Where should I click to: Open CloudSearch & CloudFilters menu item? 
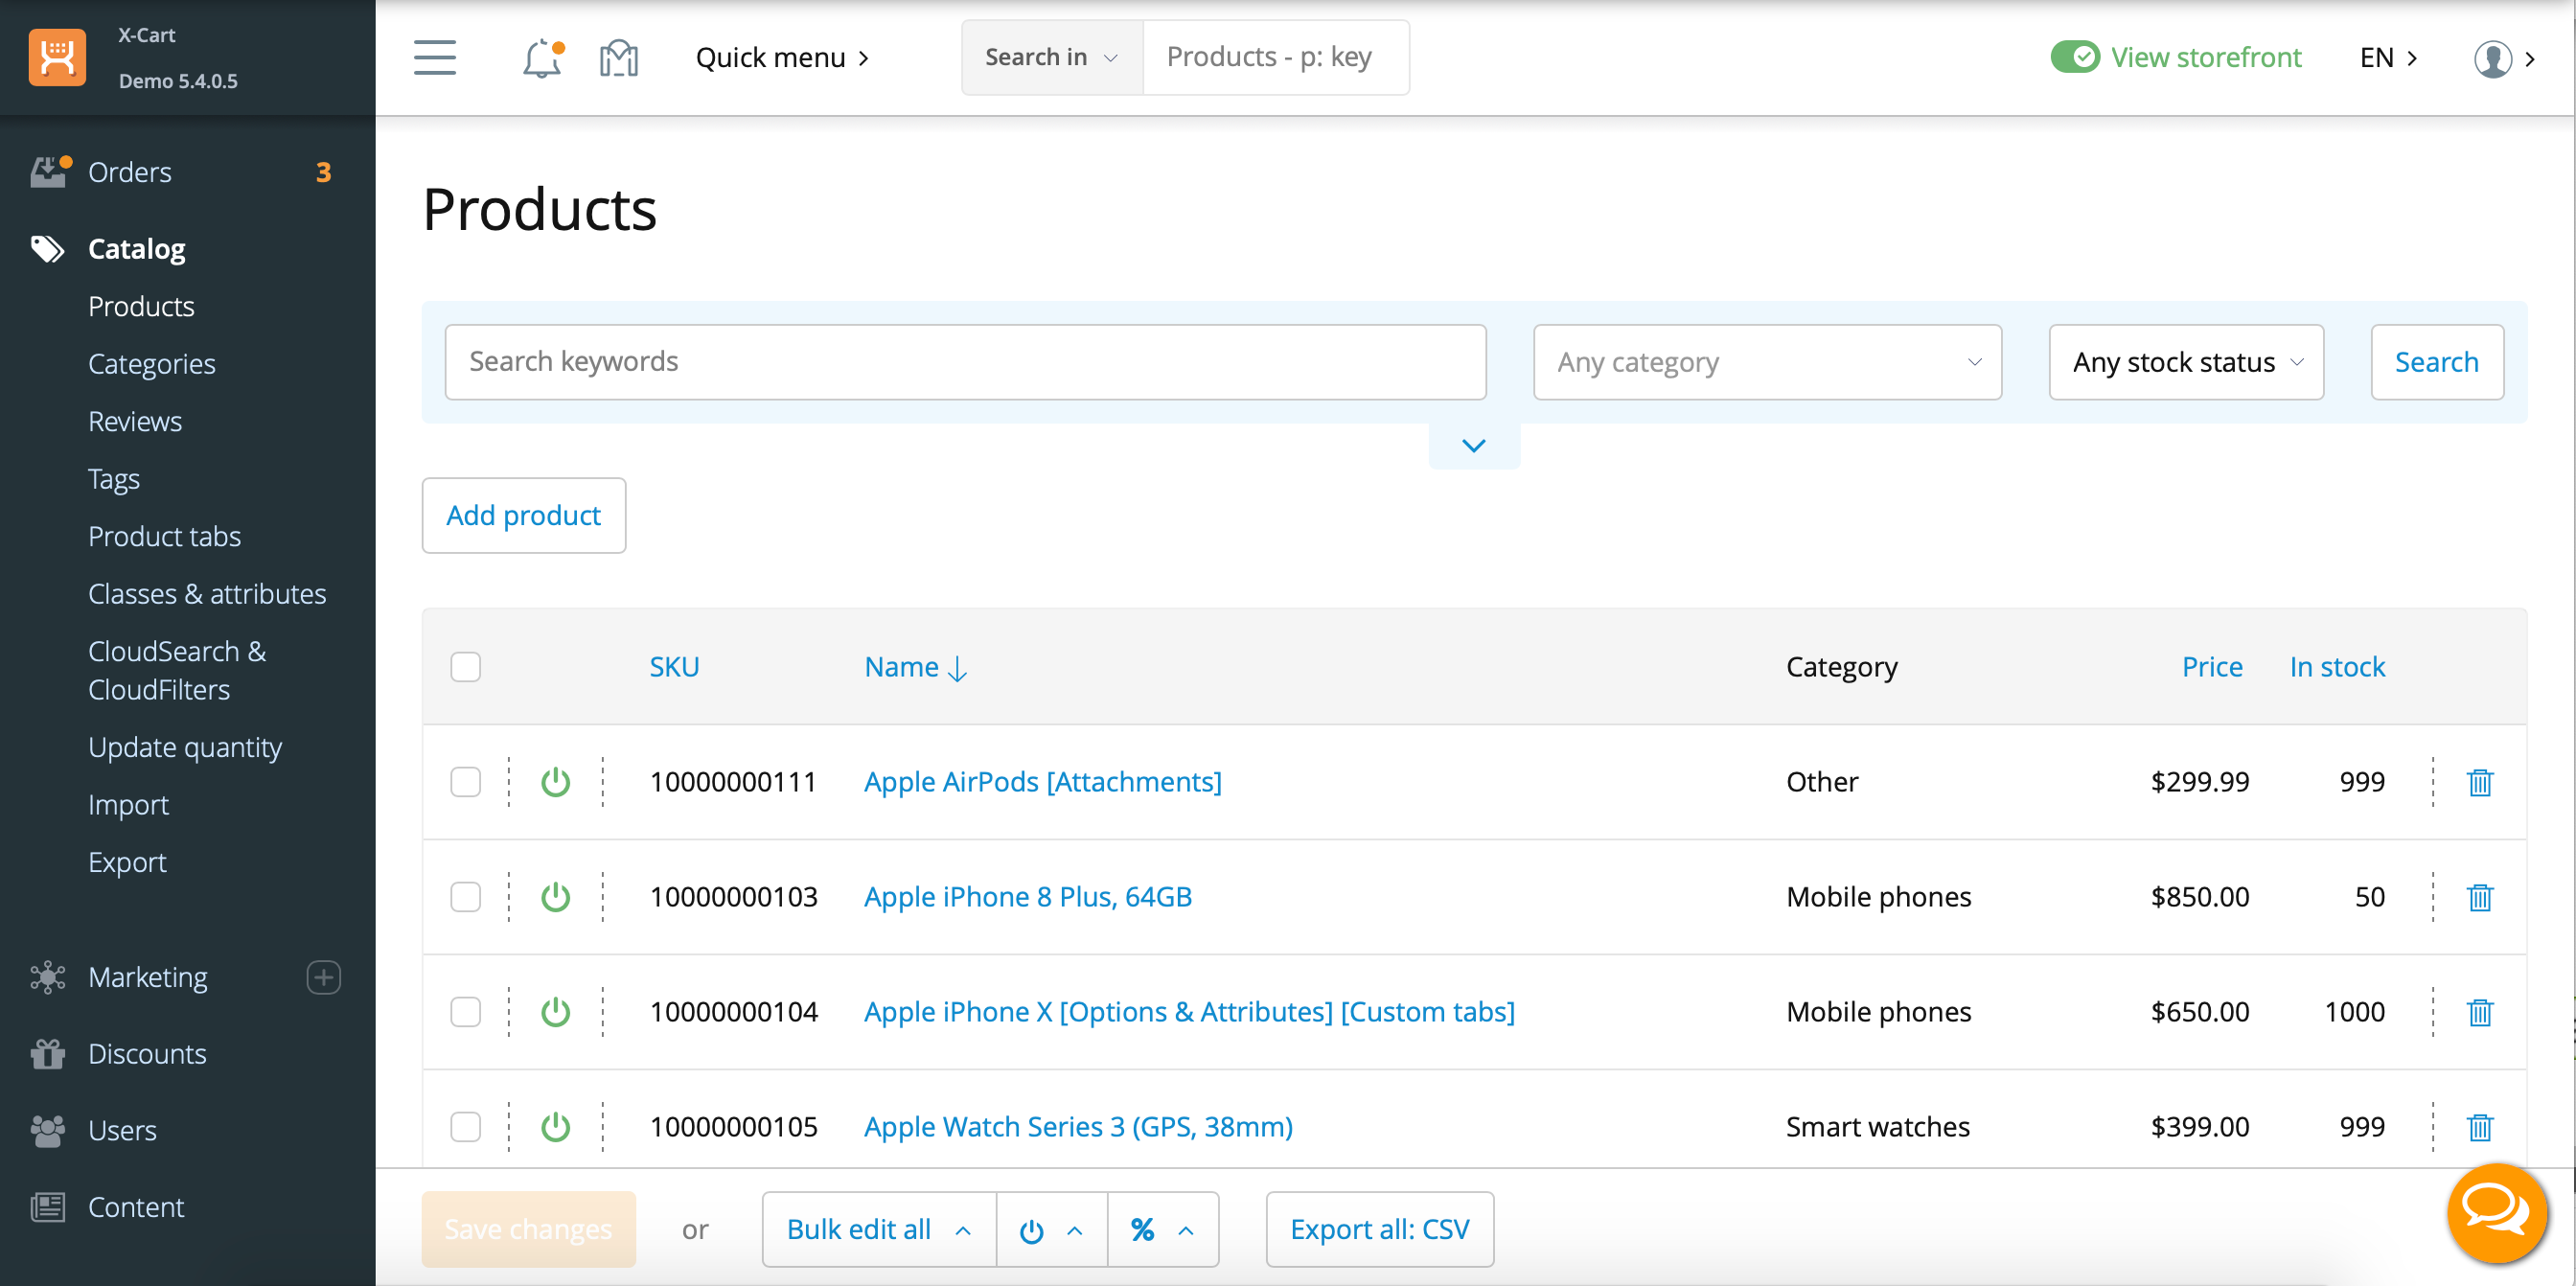click(x=177, y=670)
